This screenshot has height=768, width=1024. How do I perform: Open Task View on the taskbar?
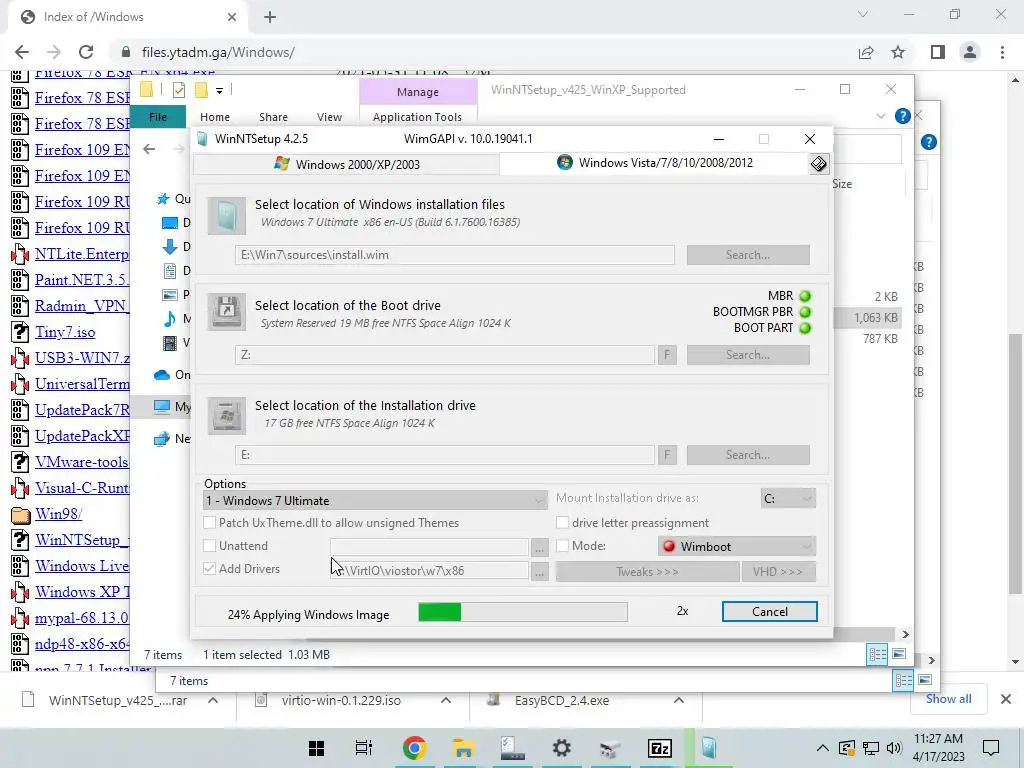click(363, 748)
